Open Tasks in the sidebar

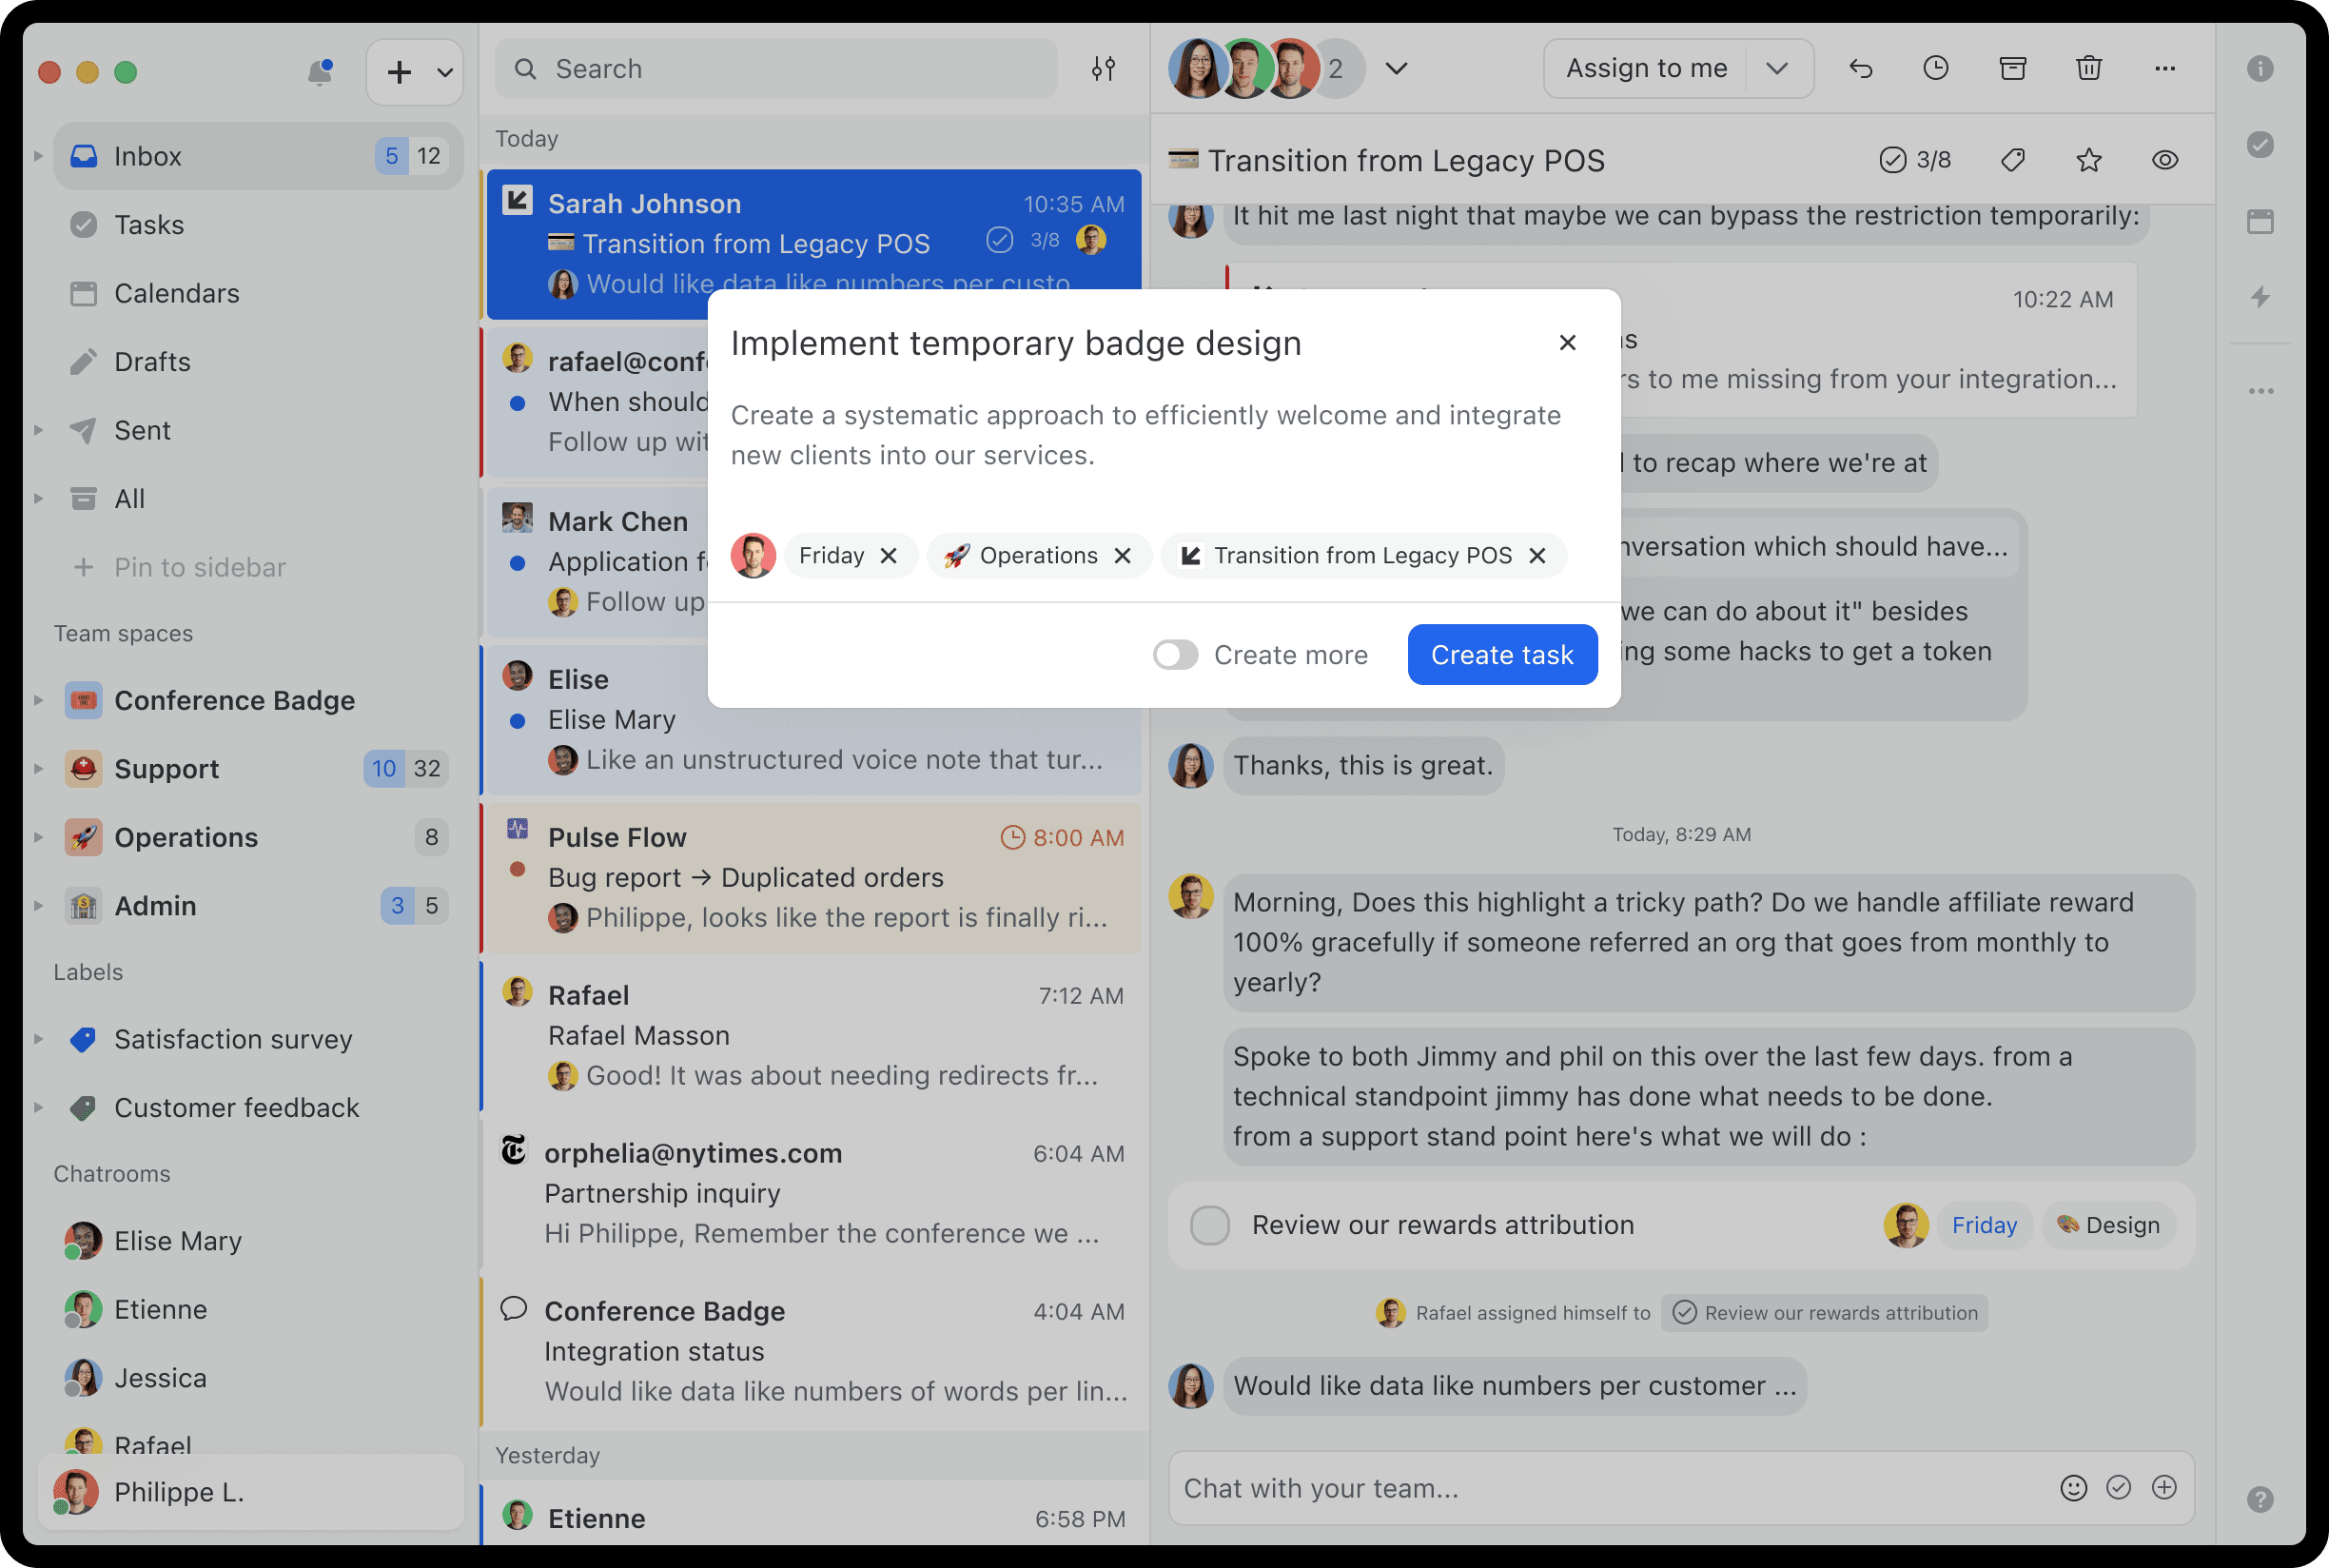click(149, 225)
